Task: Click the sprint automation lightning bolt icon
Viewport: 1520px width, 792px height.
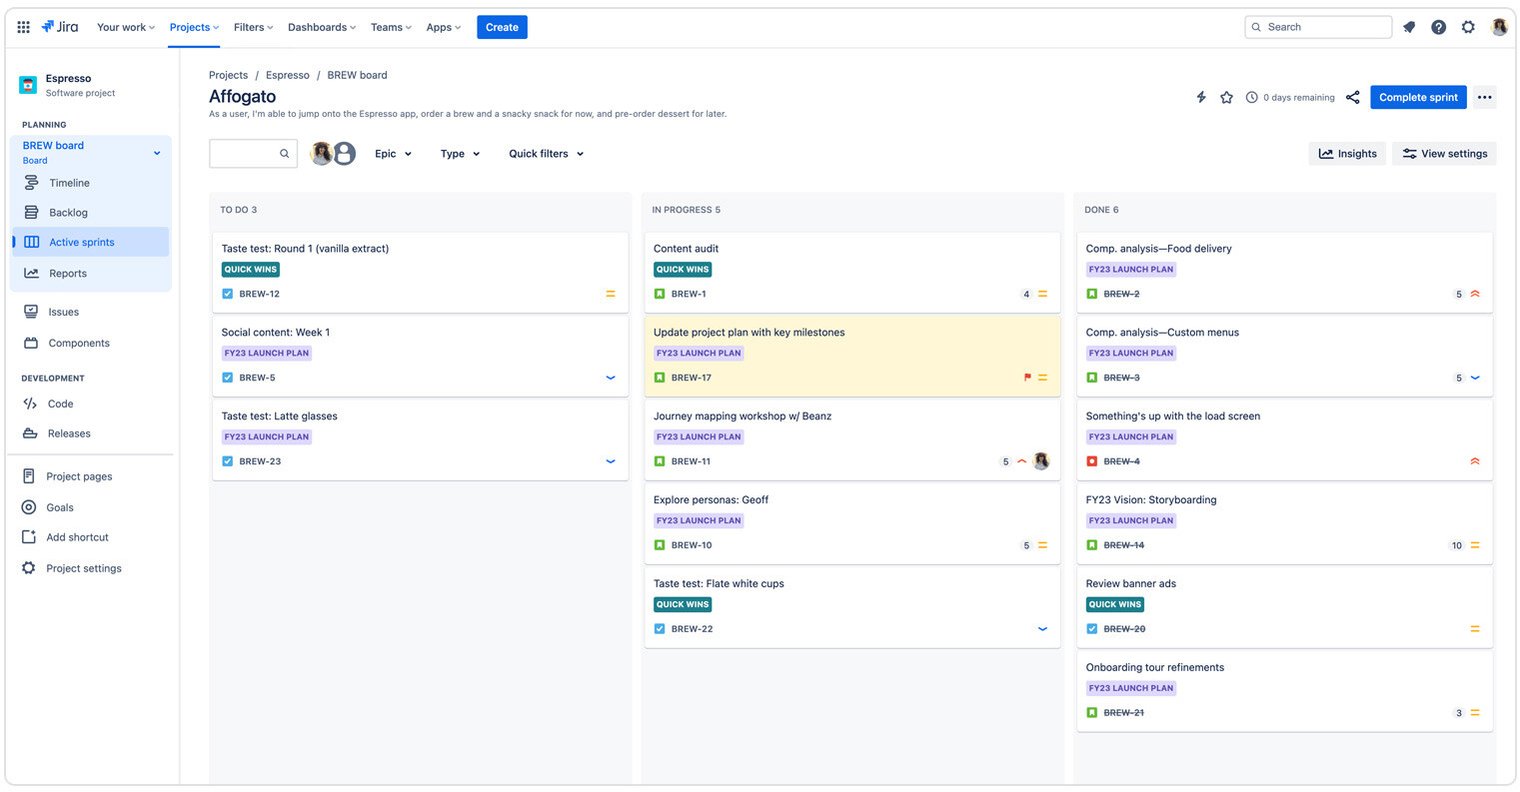Action: 1201,97
